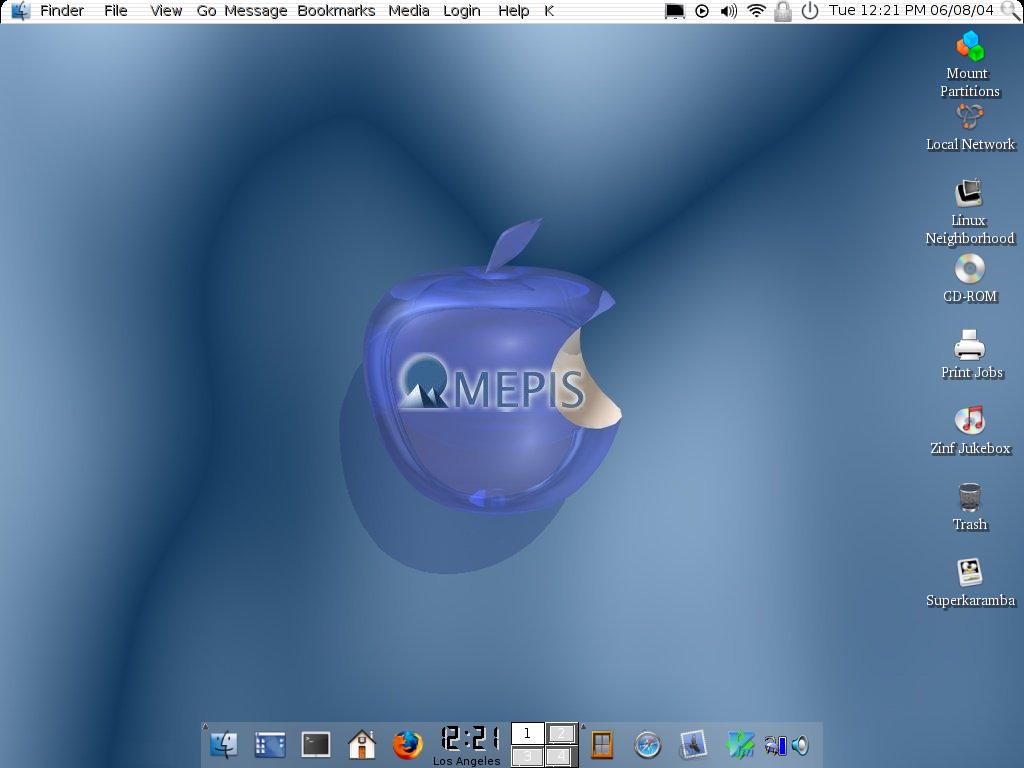
Task: Launch the Zinf Jukebox desktop icon
Action: click(x=970, y=430)
